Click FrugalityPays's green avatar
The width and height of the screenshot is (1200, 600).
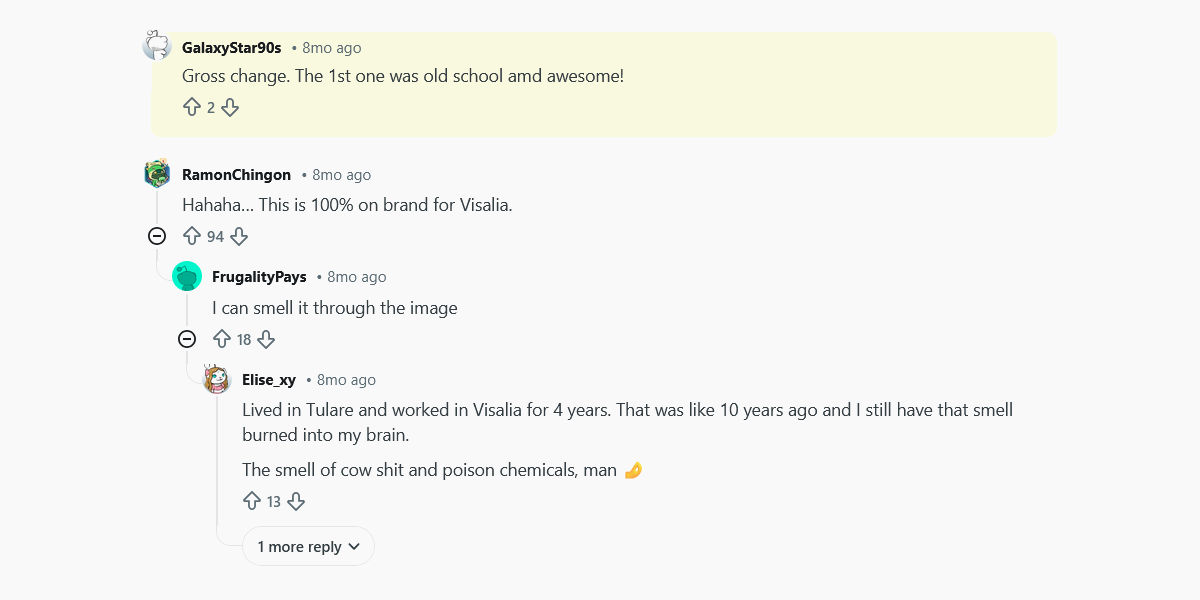pos(187,276)
